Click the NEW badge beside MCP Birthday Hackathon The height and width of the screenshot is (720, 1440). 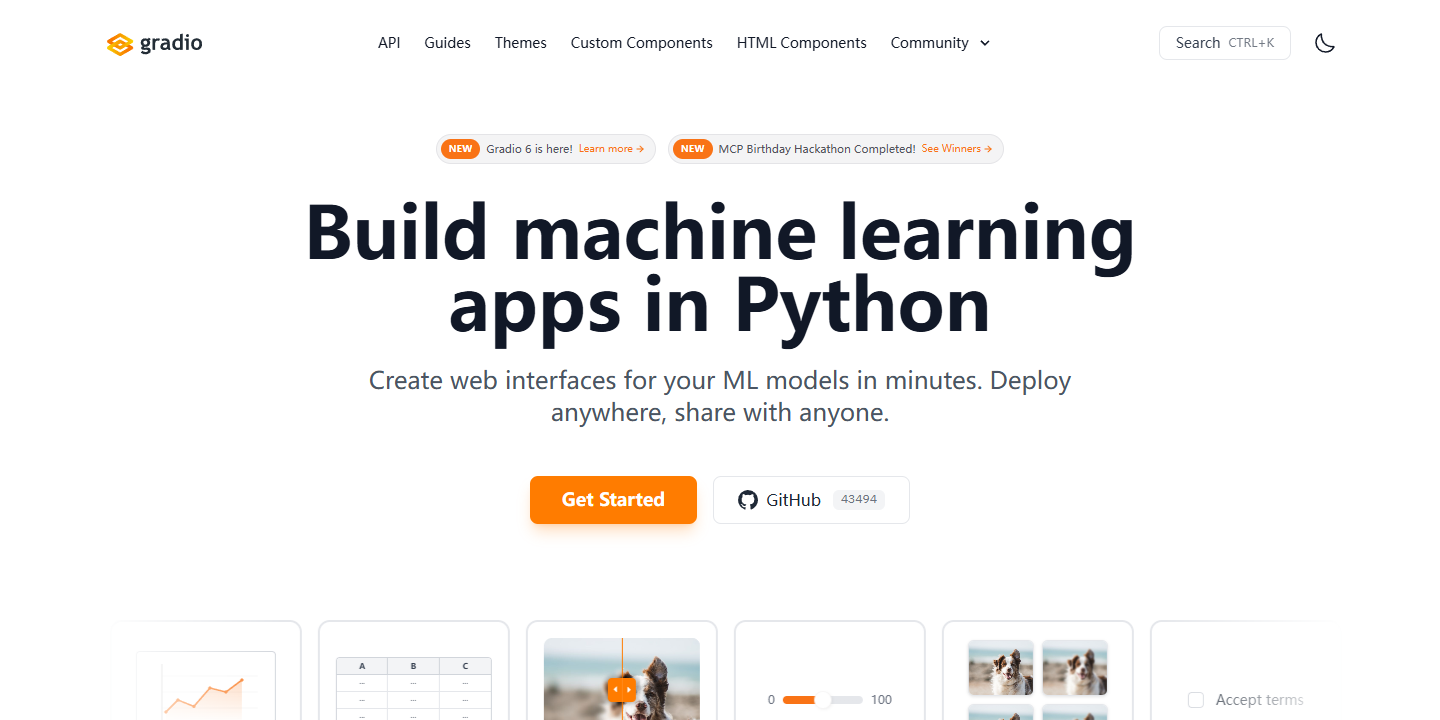tap(693, 149)
